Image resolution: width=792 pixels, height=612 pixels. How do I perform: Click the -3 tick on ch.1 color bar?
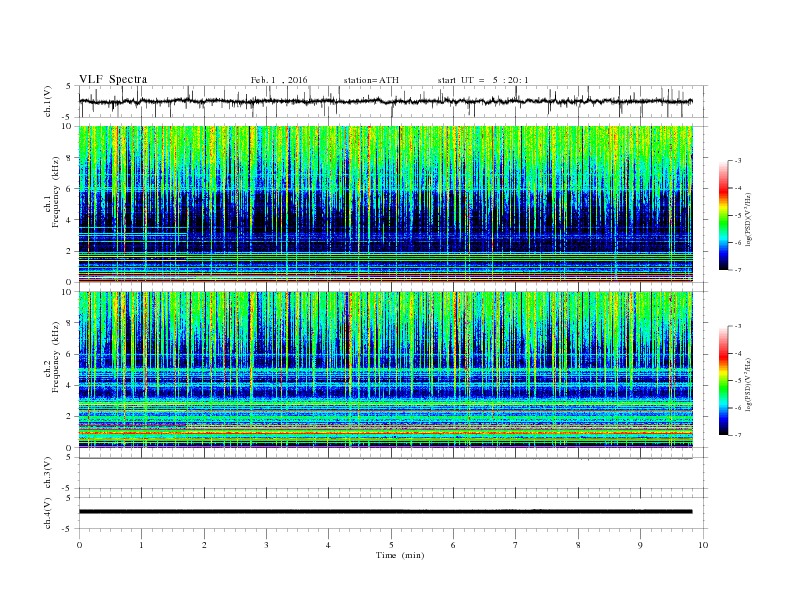pyautogui.click(x=737, y=161)
